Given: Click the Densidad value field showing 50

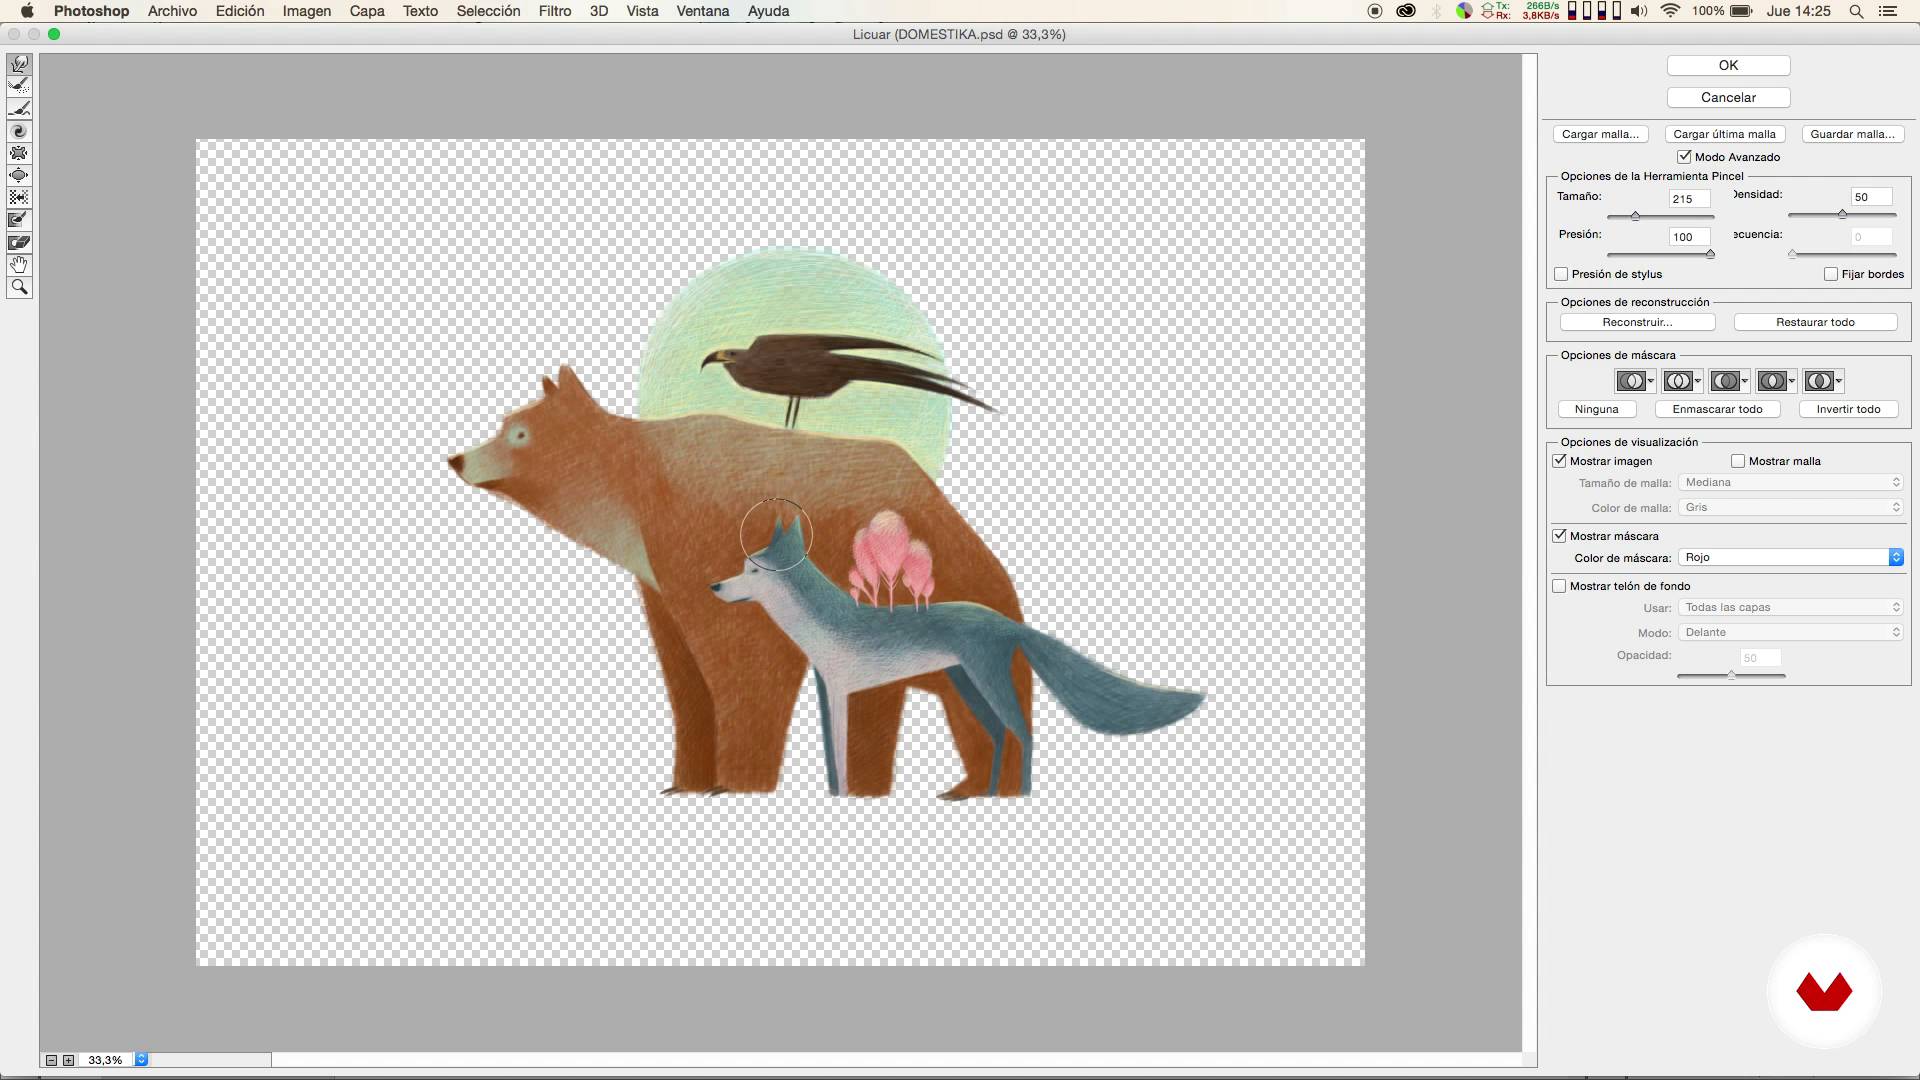Looking at the screenshot, I should [1872, 197].
